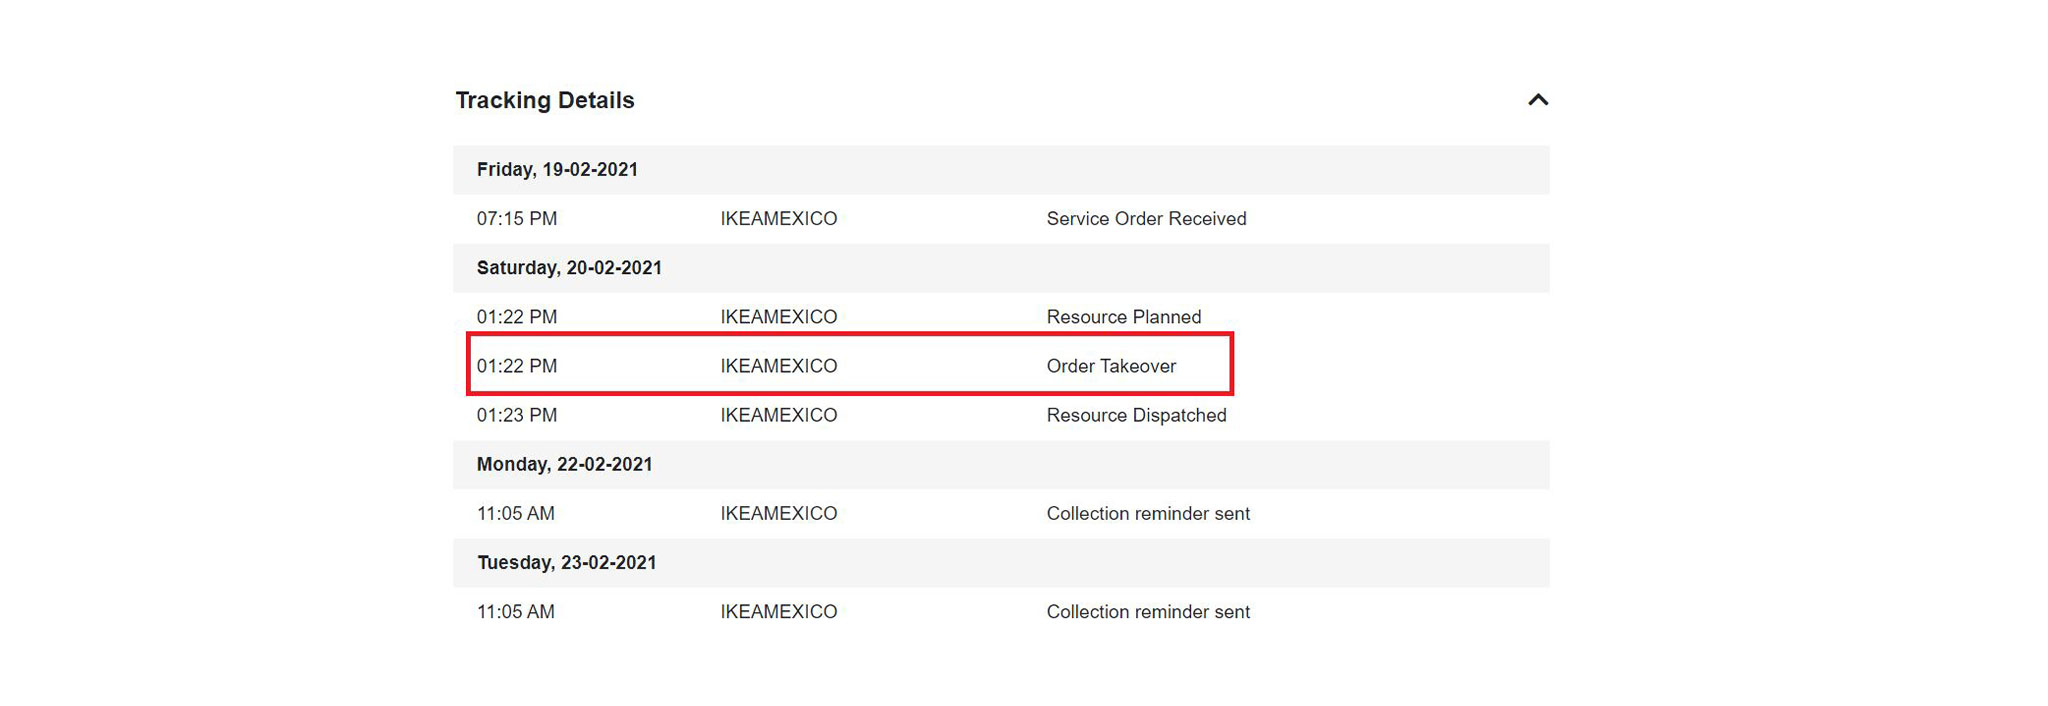Select the last Collection reminder sent status
Screen dimensions: 2048x706
tap(1148, 611)
